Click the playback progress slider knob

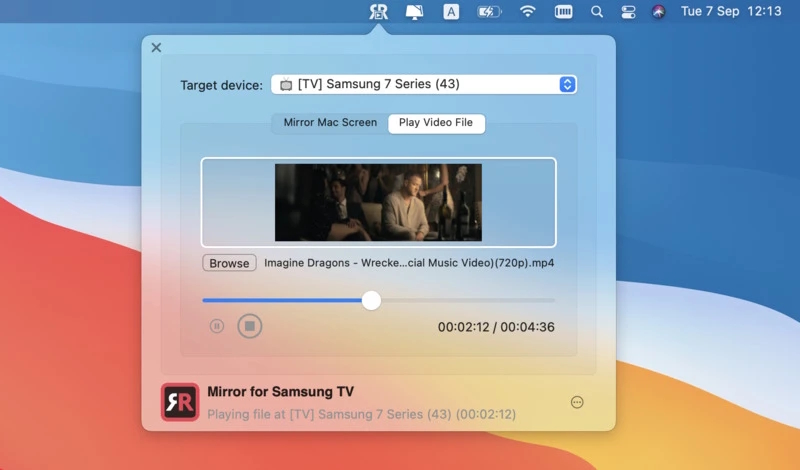[371, 301]
